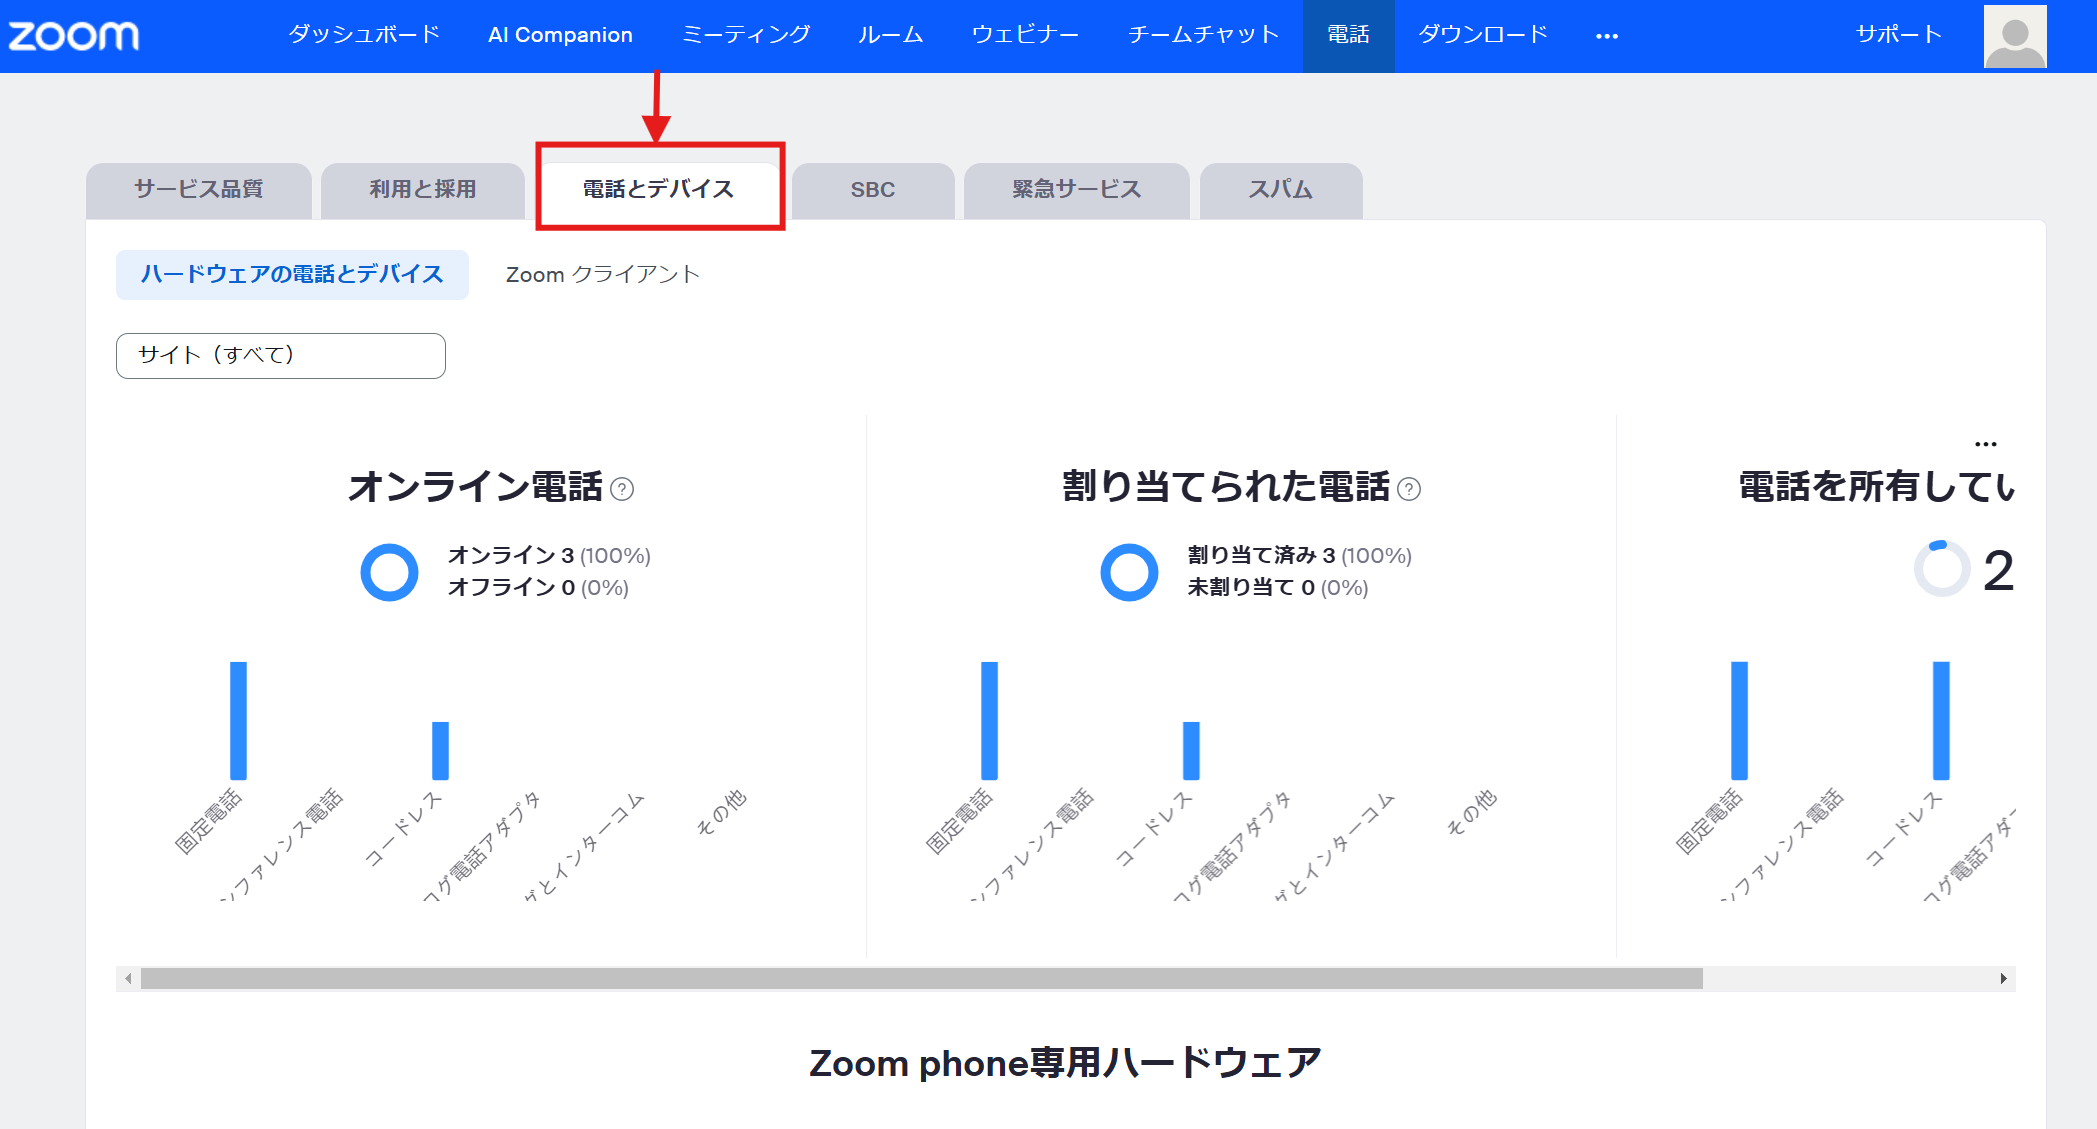Open the user profile avatar
This screenshot has width=2097, height=1129.
pos(2015,36)
